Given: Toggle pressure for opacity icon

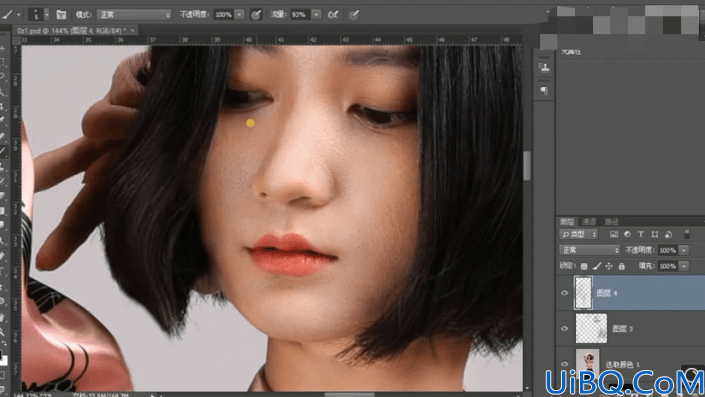Looking at the screenshot, I should click(x=256, y=15).
